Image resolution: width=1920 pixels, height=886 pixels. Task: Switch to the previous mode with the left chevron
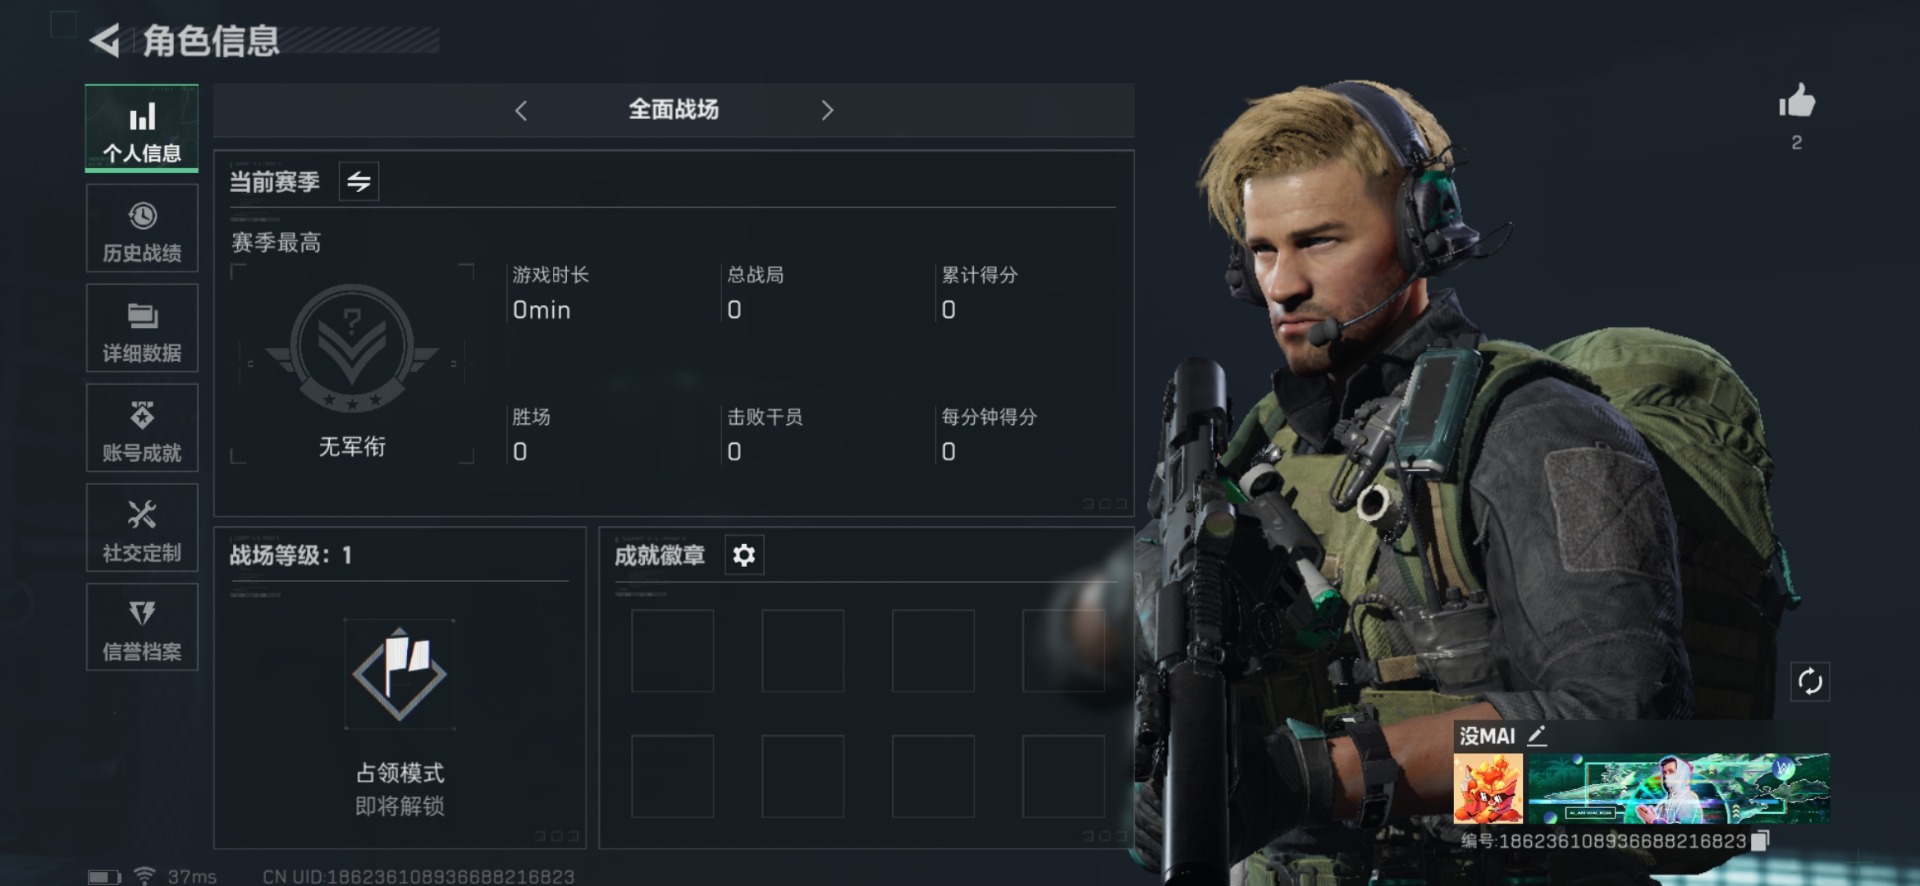coord(521,110)
